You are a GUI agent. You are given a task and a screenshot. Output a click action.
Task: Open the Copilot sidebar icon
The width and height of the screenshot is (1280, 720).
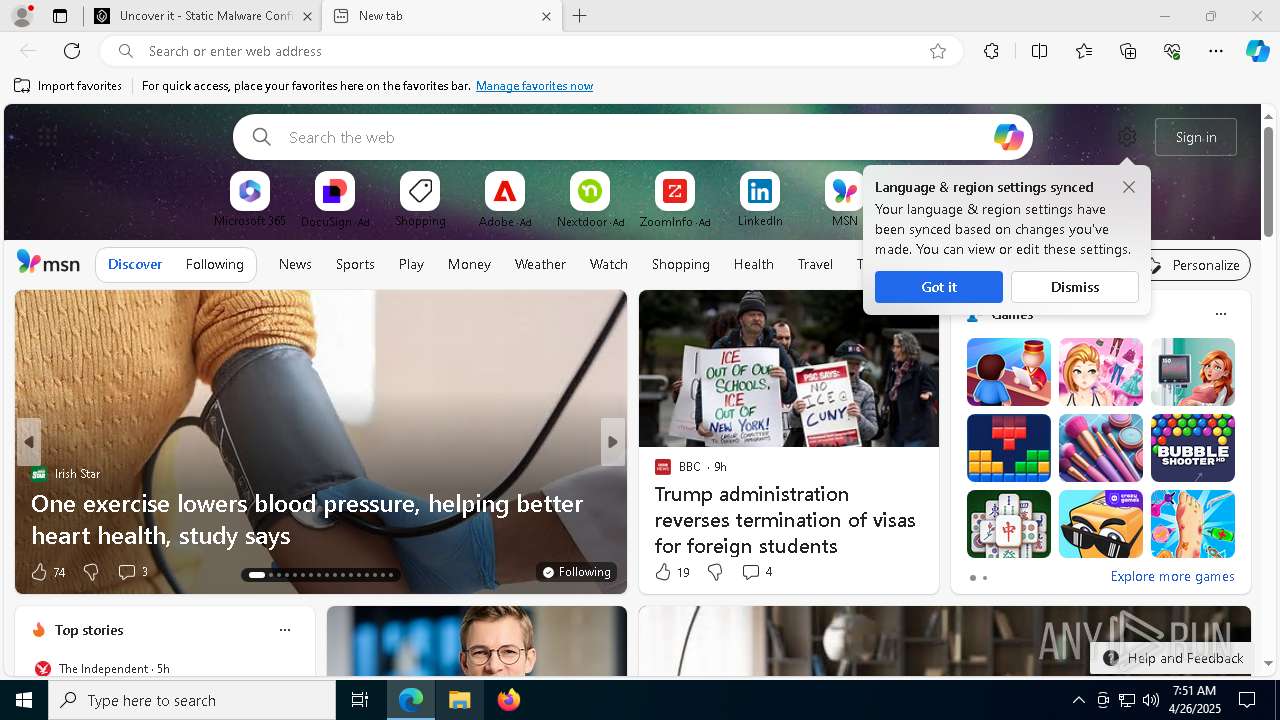1257,51
